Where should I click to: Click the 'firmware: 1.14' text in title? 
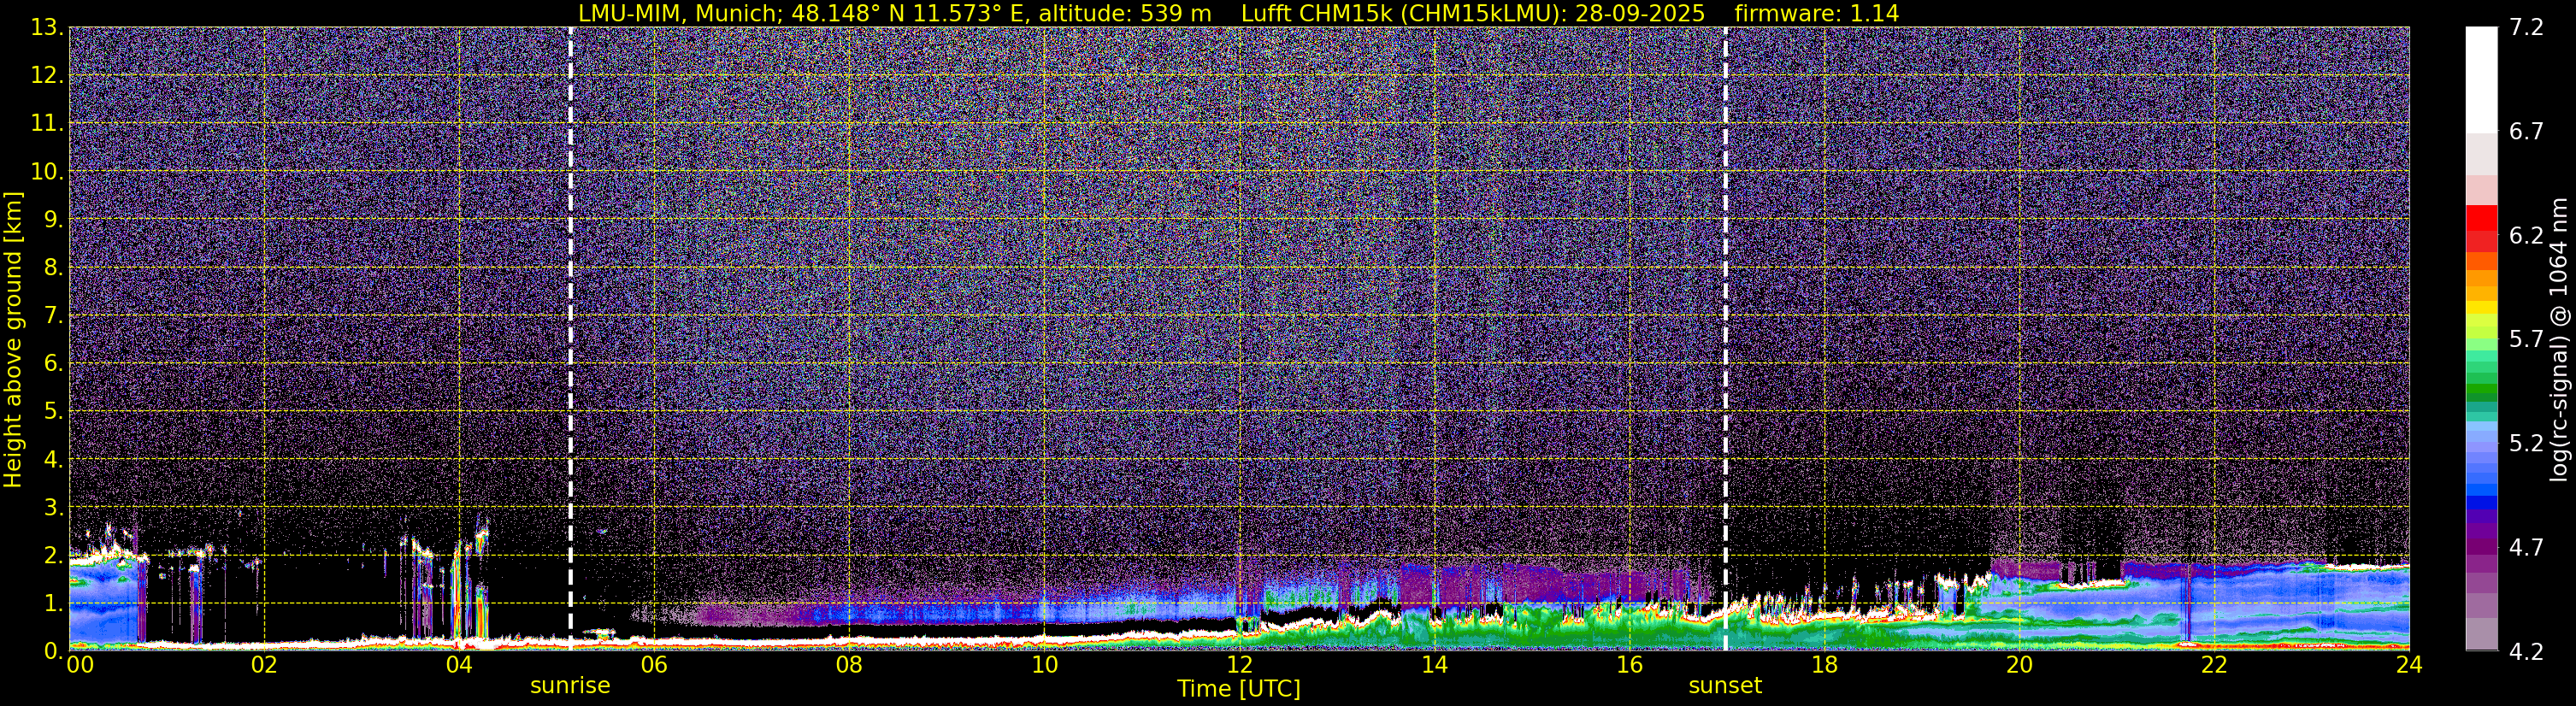(x=1816, y=13)
